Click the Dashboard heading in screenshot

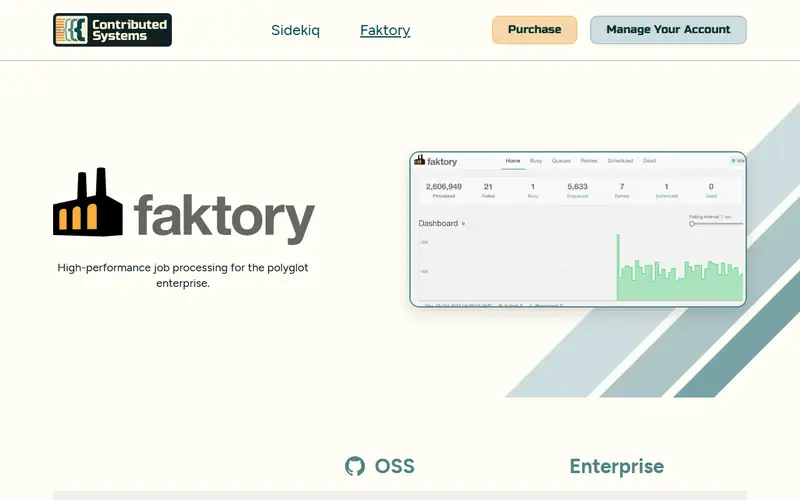pos(438,223)
